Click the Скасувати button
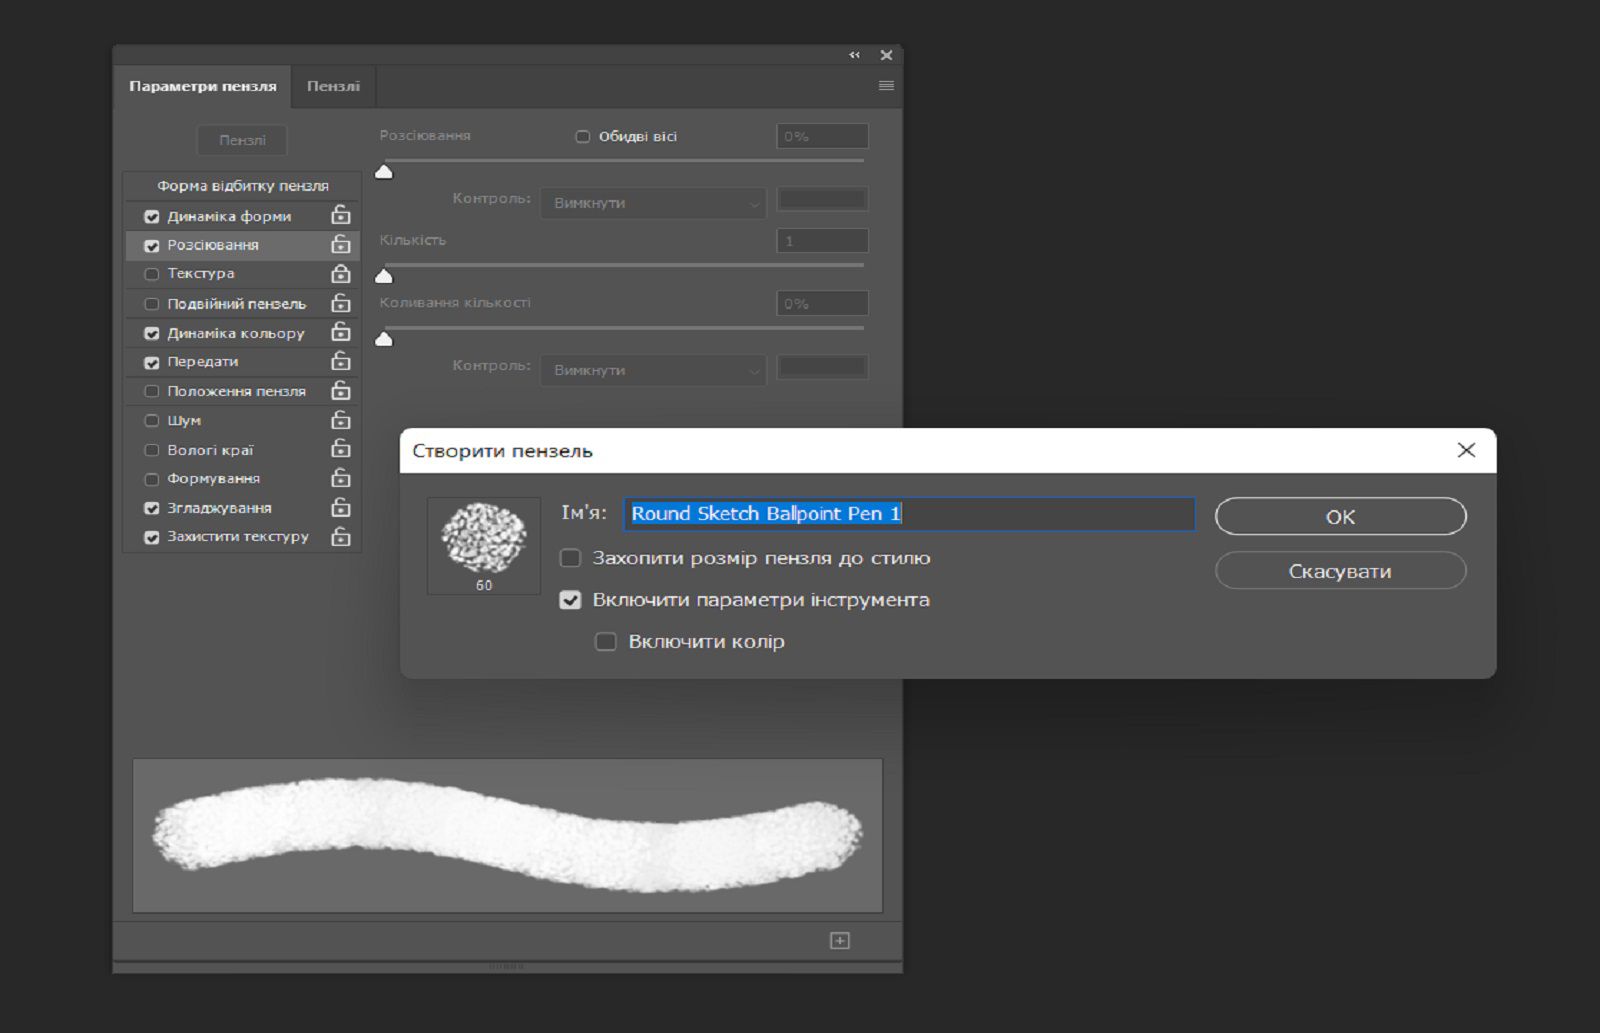The image size is (1600, 1033). click(1340, 571)
